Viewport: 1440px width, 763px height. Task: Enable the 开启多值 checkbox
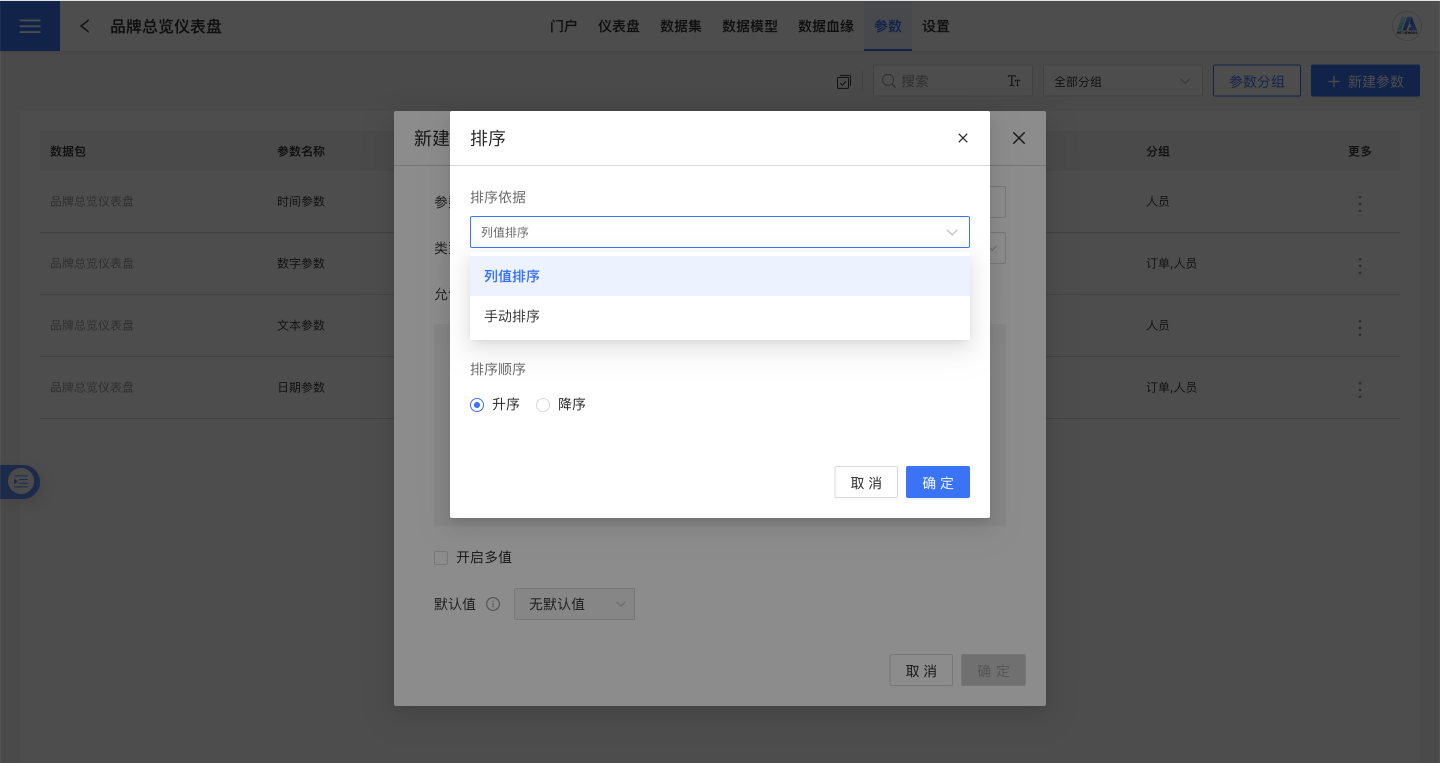click(441, 558)
